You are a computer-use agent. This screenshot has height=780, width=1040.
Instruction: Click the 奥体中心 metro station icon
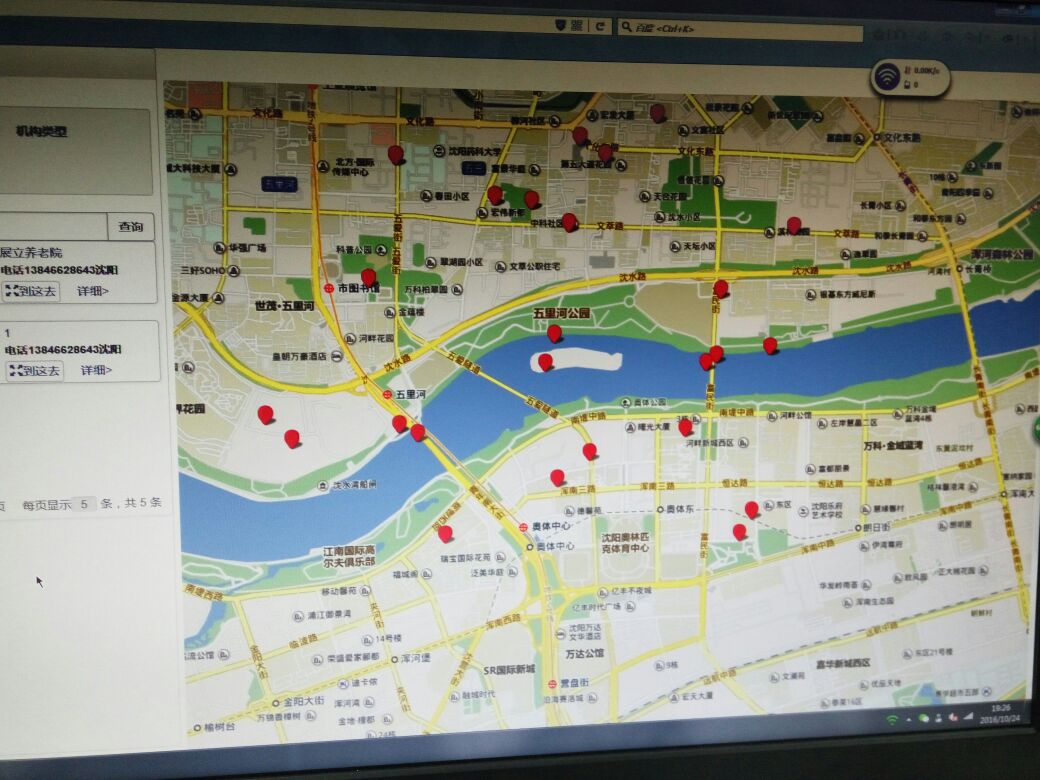click(522, 526)
